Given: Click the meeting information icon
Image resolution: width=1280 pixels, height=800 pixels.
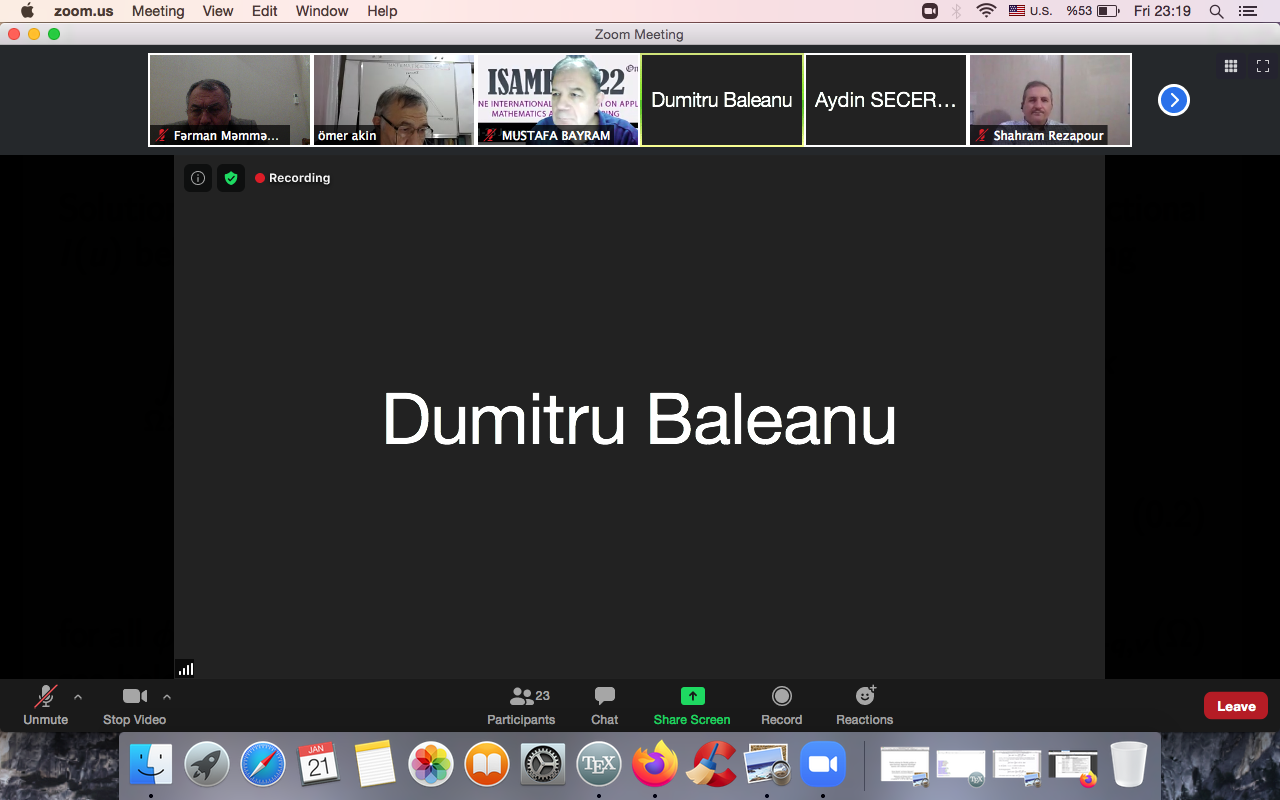Looking at the screenshot, I should click(198, 178).
